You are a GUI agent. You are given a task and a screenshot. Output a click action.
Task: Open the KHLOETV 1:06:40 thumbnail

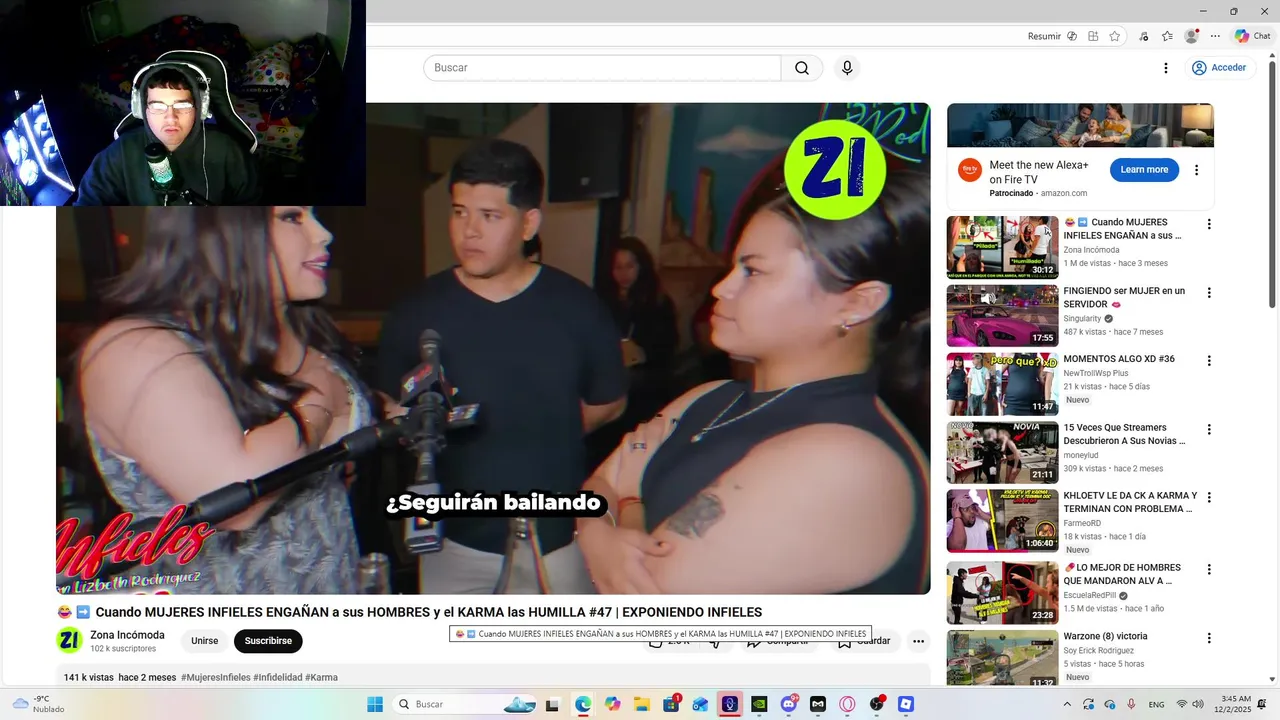click(1002, 521)
